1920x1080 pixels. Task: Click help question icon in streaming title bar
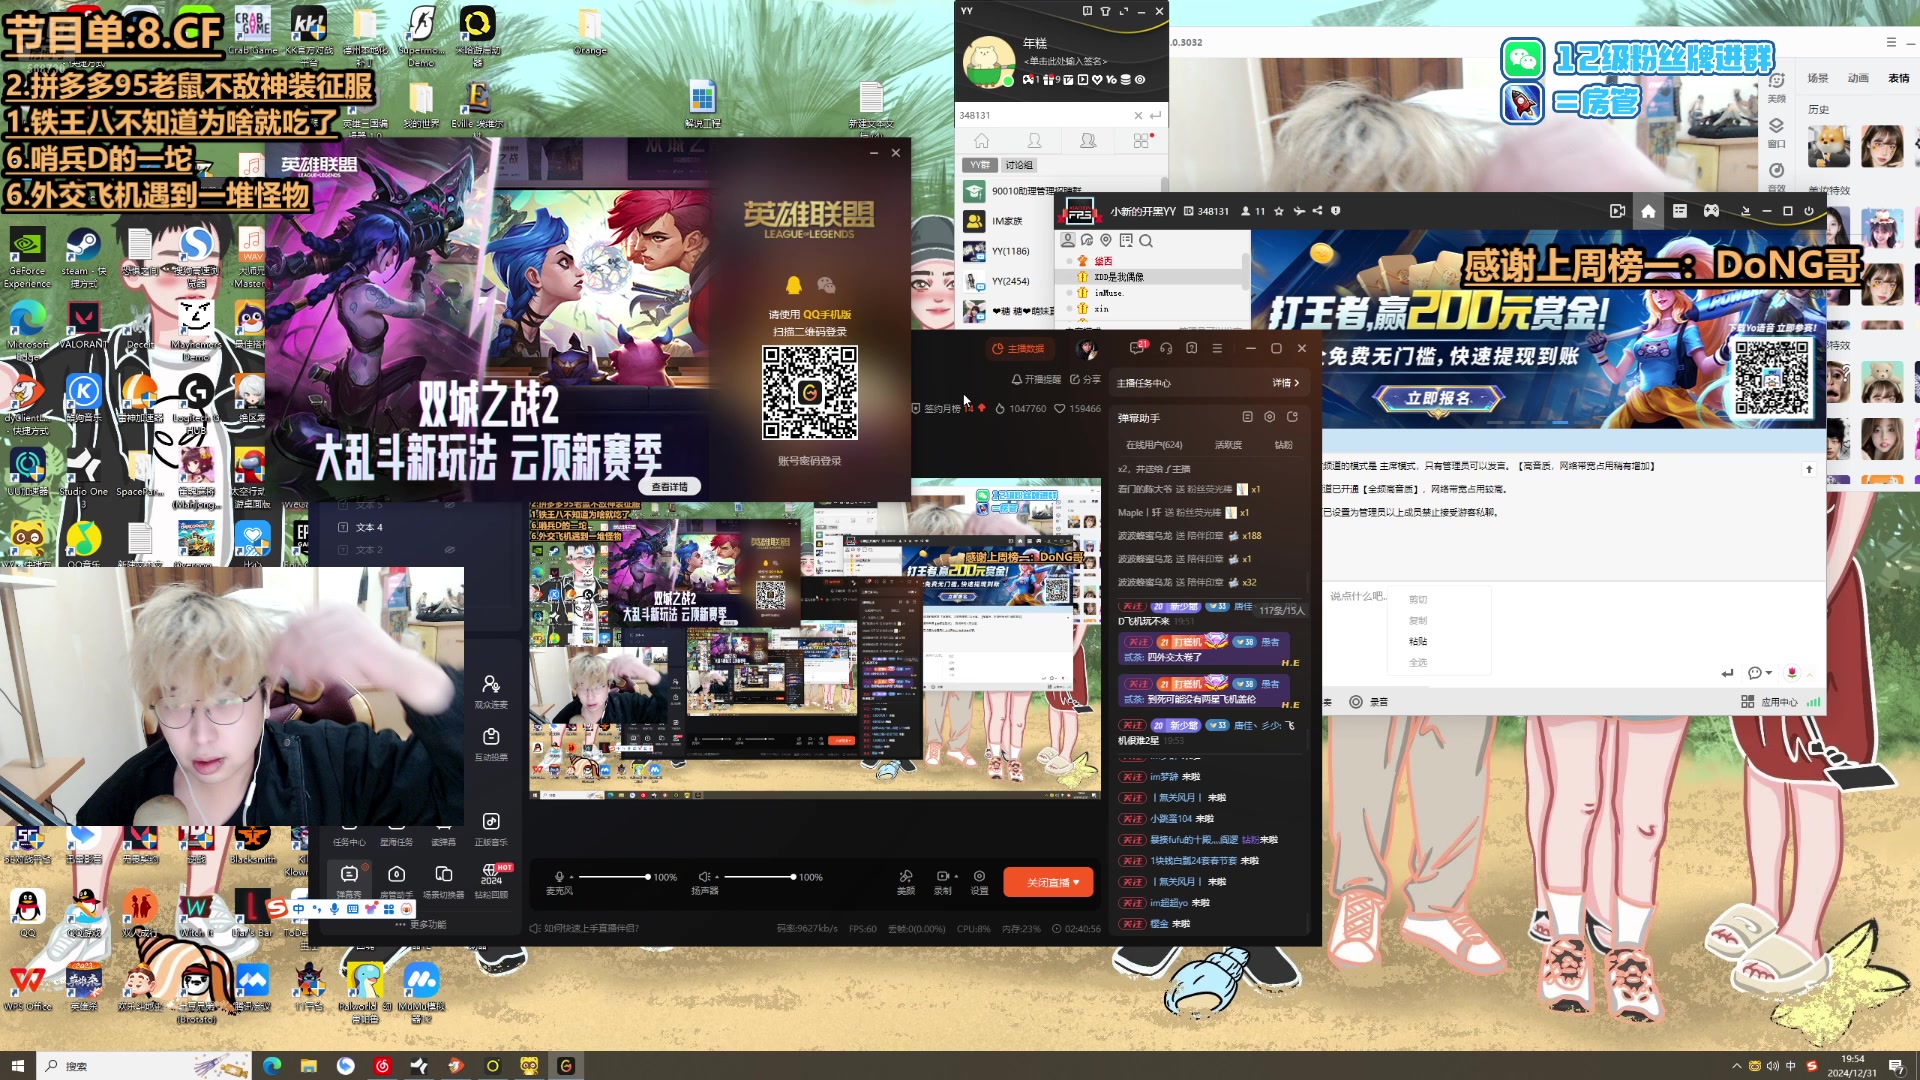[1191, 348]
